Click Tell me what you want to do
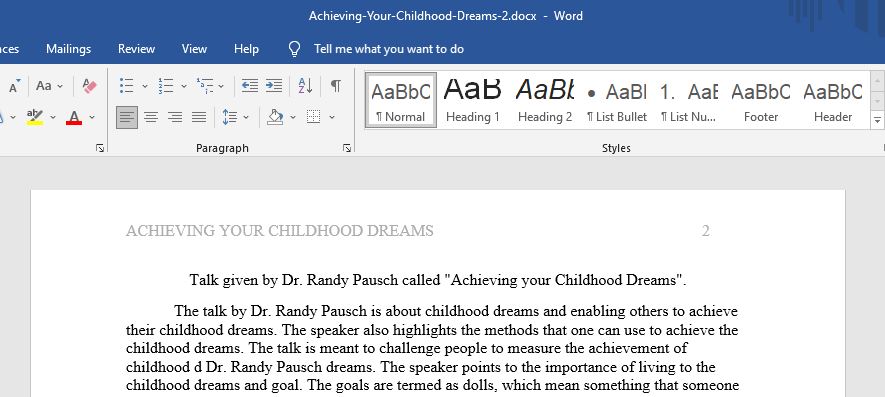This screenshot has height=397, width=885. [x=389, y=49]
